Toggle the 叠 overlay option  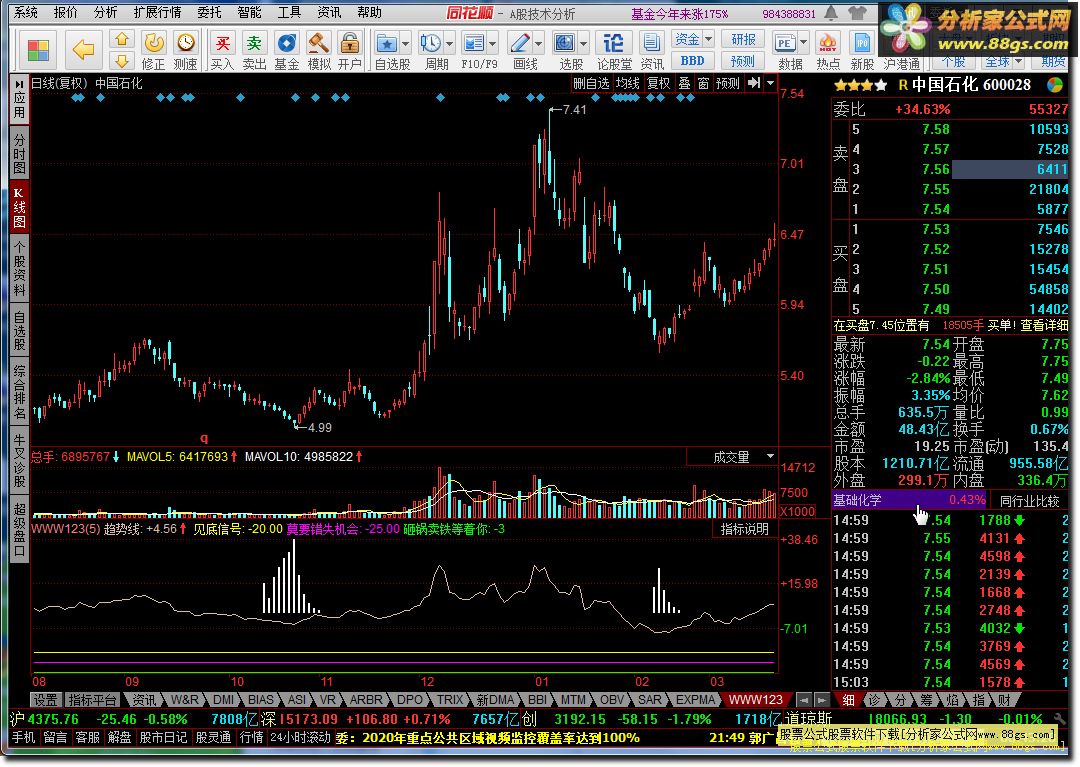tap(684, 83)
